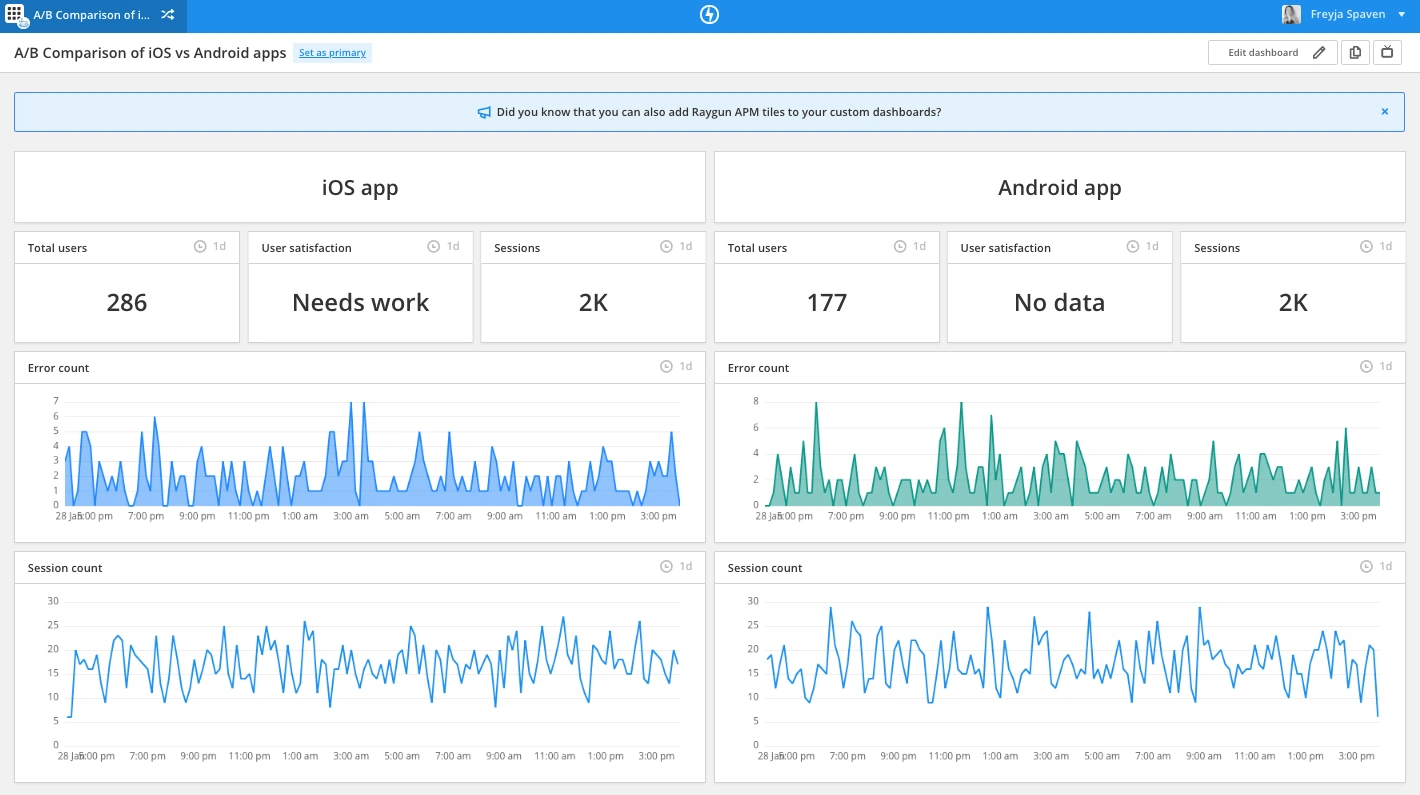Screen dimensions: 1420x795
Task: Click the iOS User satisfaction clock icon
Action: (x=433, y=246)
